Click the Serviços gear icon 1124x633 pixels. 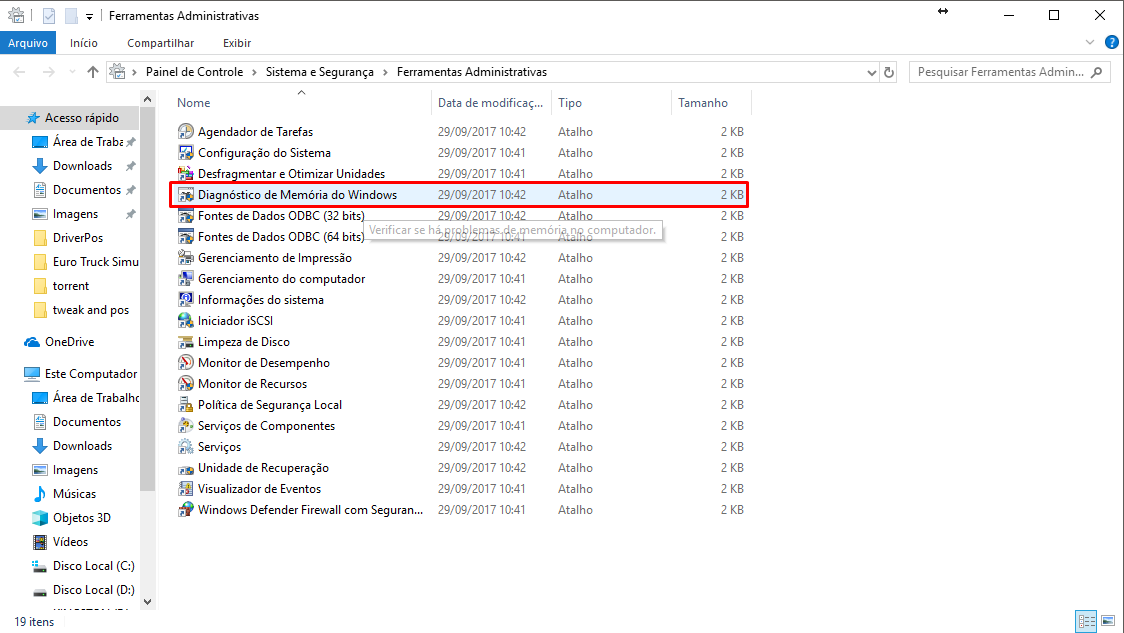point(186,447)
